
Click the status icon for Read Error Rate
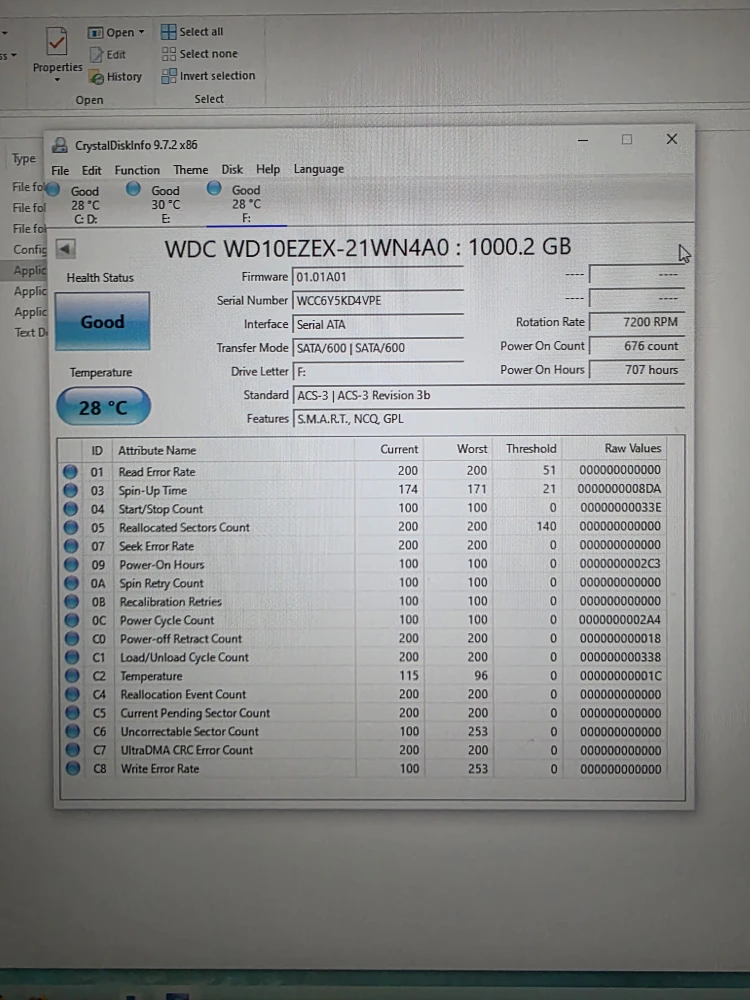click(x=71, y=472)
